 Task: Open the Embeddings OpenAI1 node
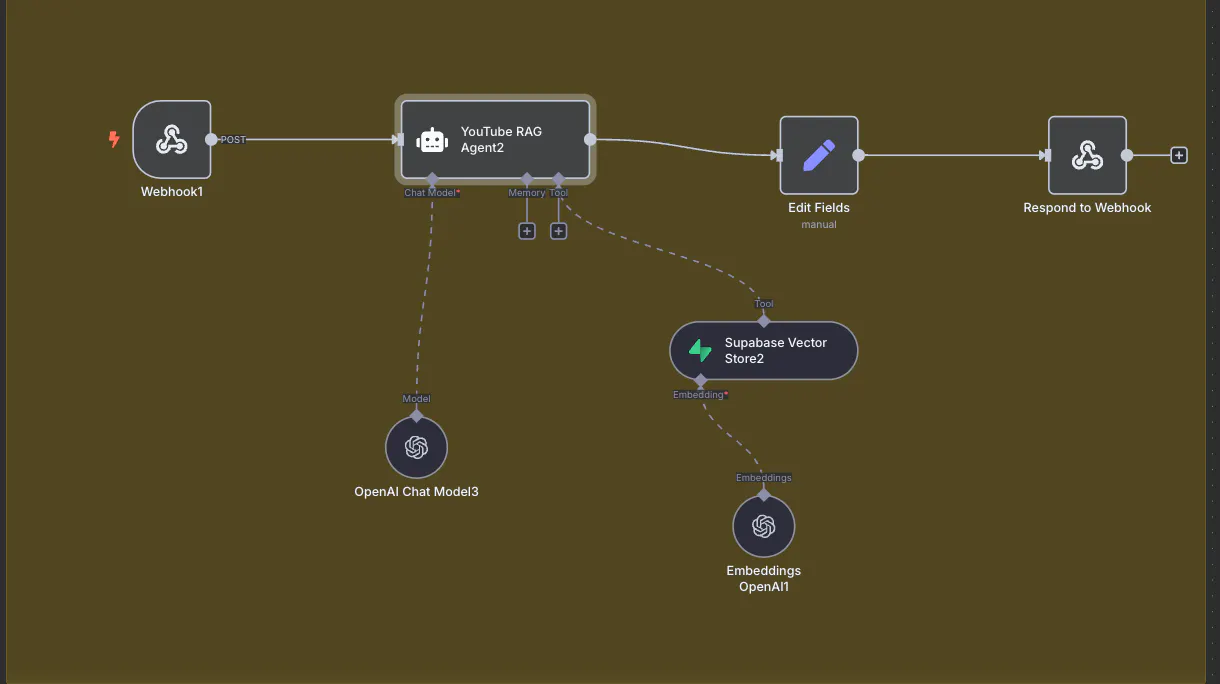click(764, 526)
